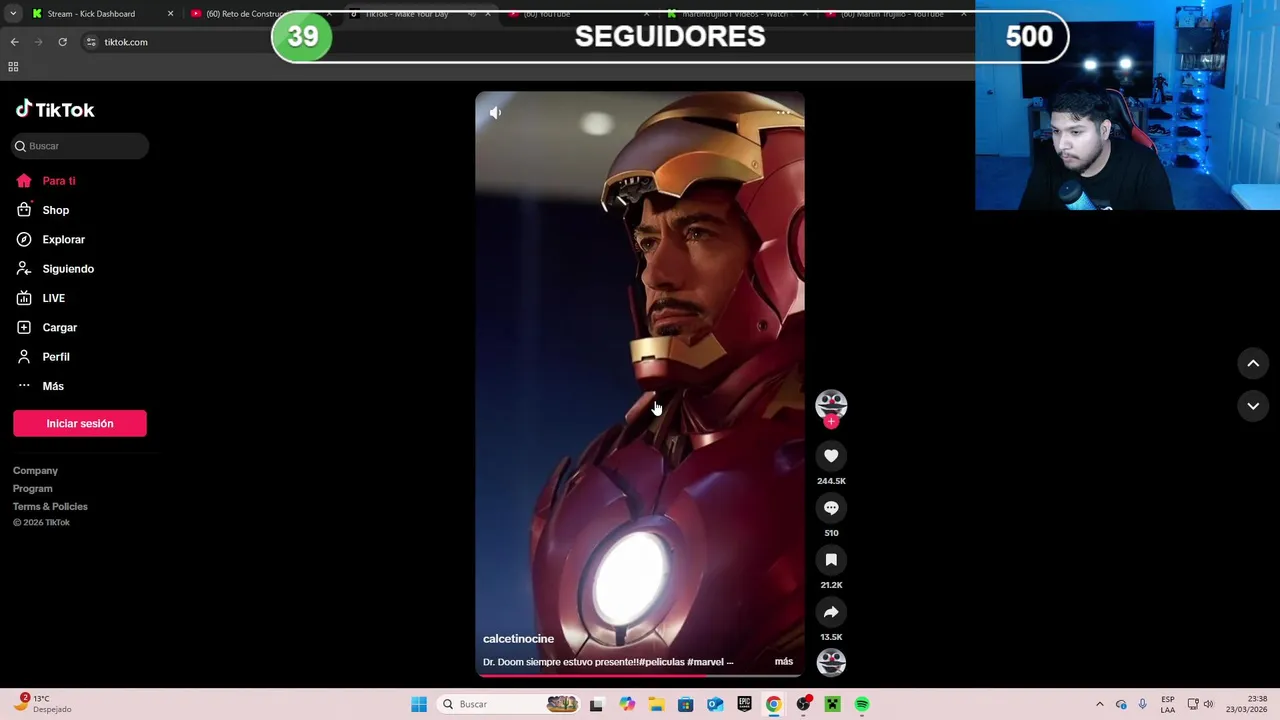Image resolution: width=1280 pixels, height=720 pixels.
Task: Like the video with the heart icon
Action: point(831,456)
